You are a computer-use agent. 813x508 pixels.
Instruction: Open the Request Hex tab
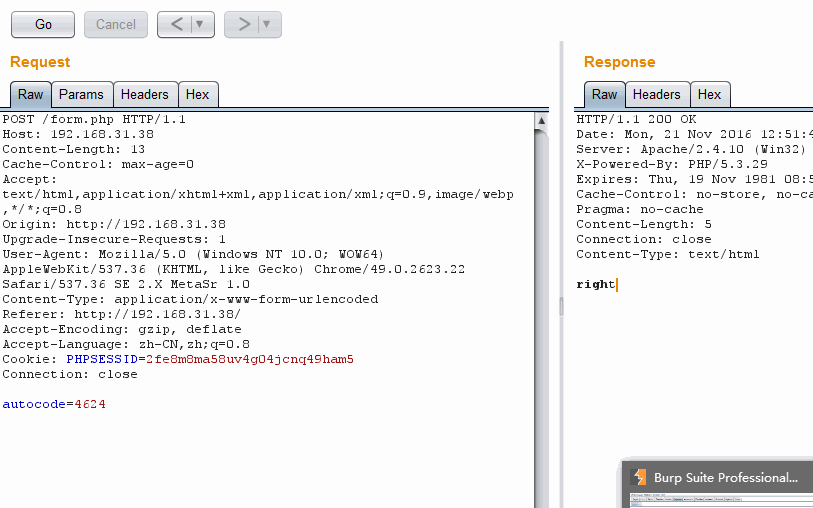click(198, 94)
